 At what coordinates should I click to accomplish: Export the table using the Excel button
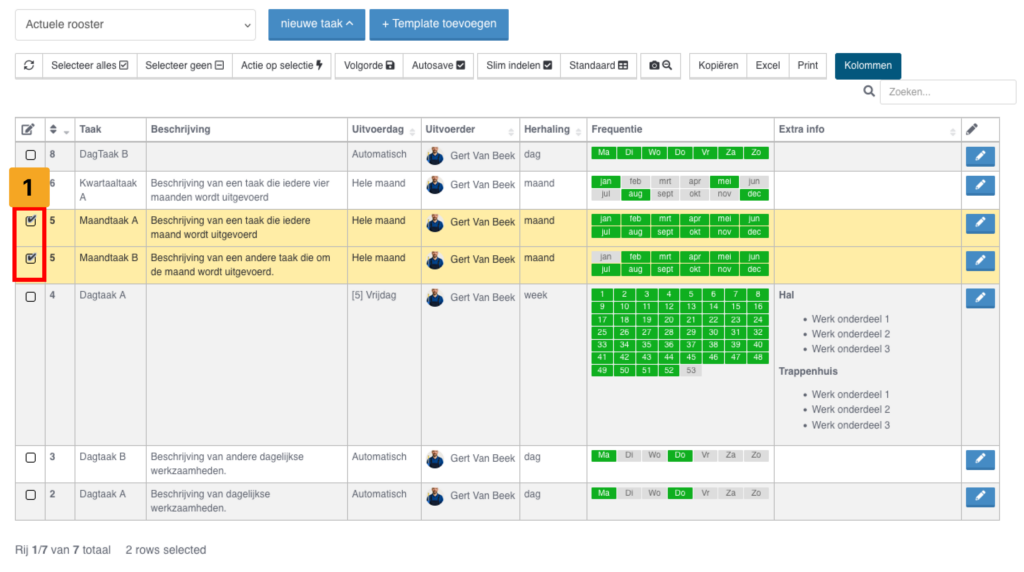click(767, 66)
